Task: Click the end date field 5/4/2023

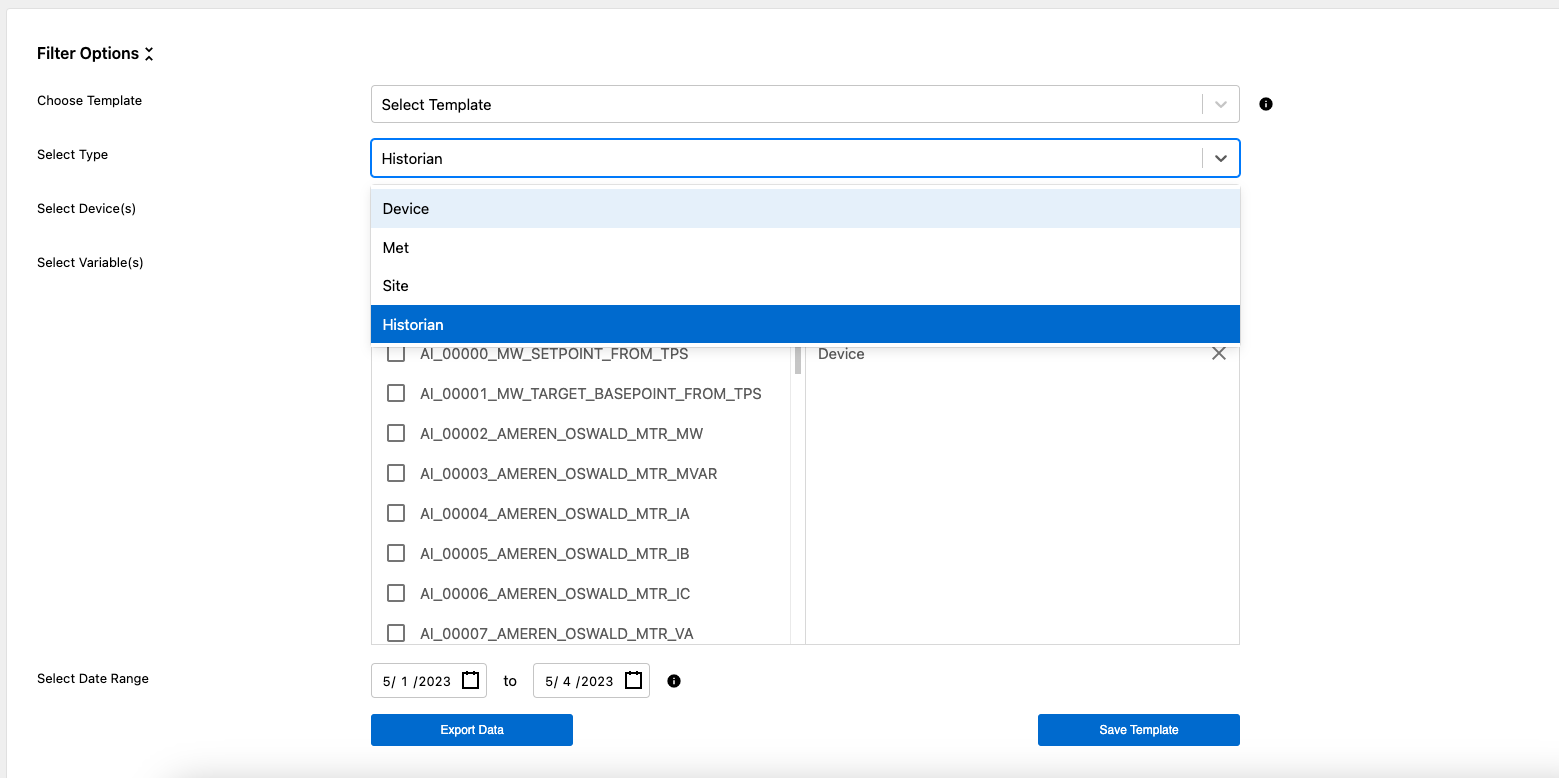Action: (x=591, y=681)
